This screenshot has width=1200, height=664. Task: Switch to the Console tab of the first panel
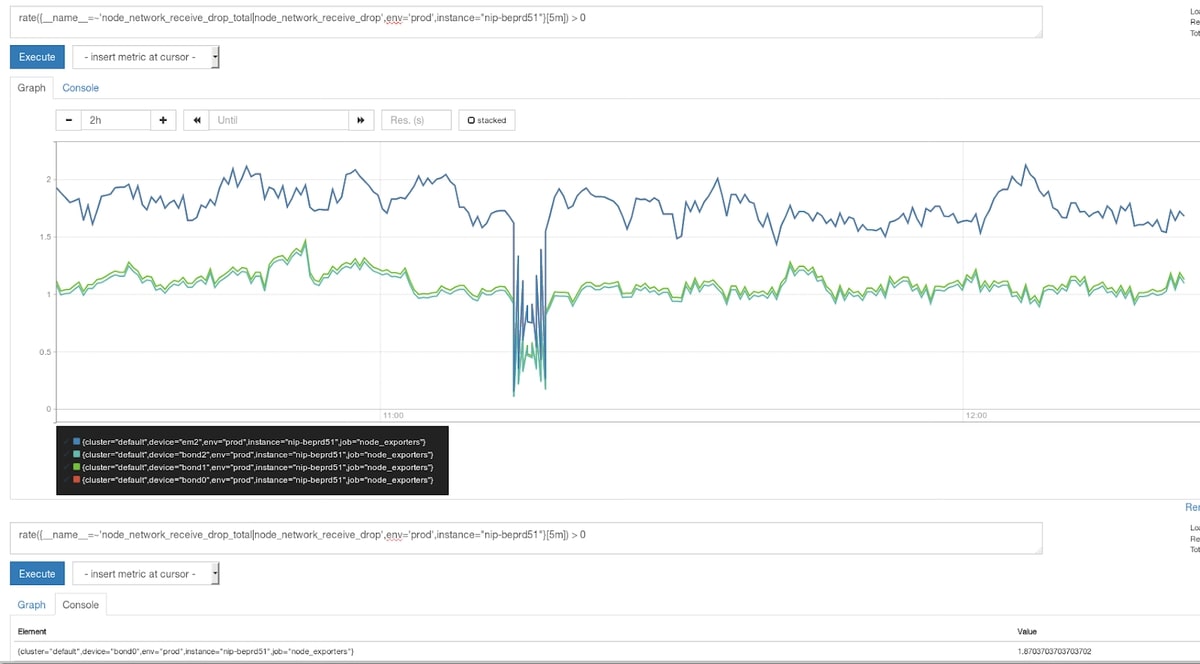click(x=80, y=88)
